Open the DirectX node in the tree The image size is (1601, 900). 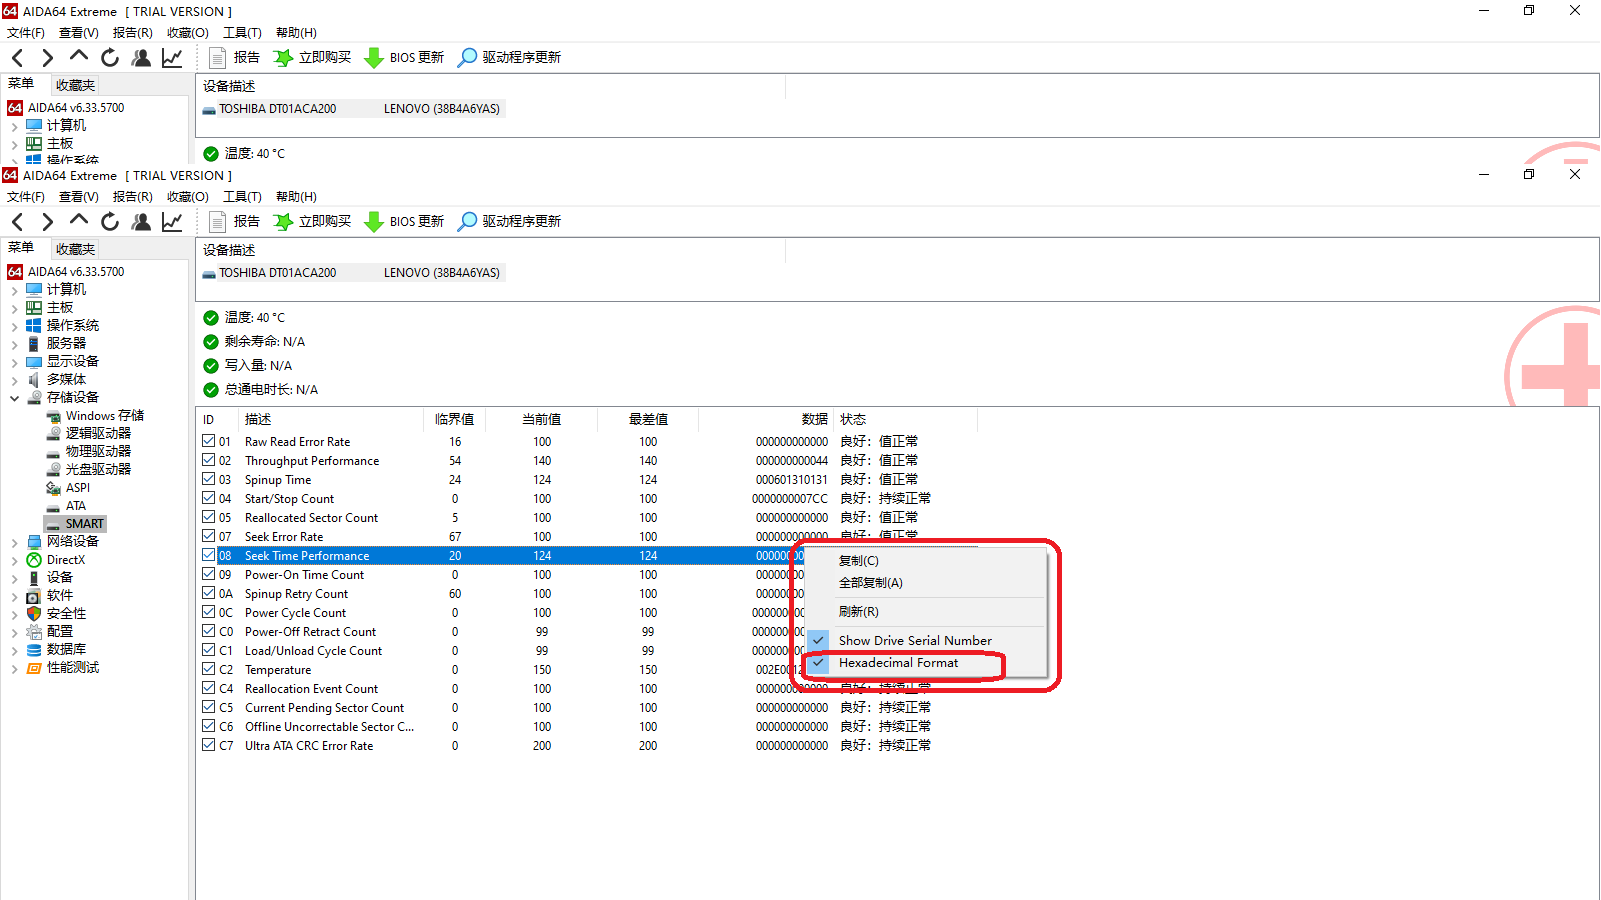[x=65, y=560]
